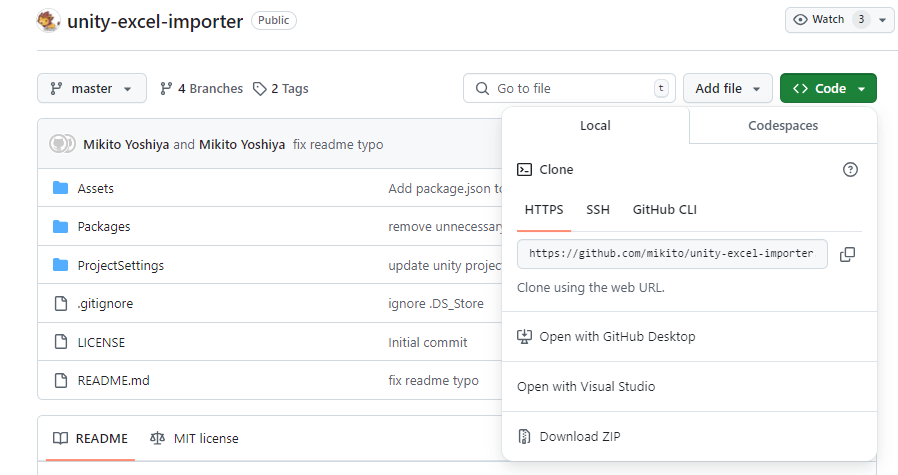This screenshot has width=898, height=475.
Task: Click the Go to file search field
Action: coord(569,88)
